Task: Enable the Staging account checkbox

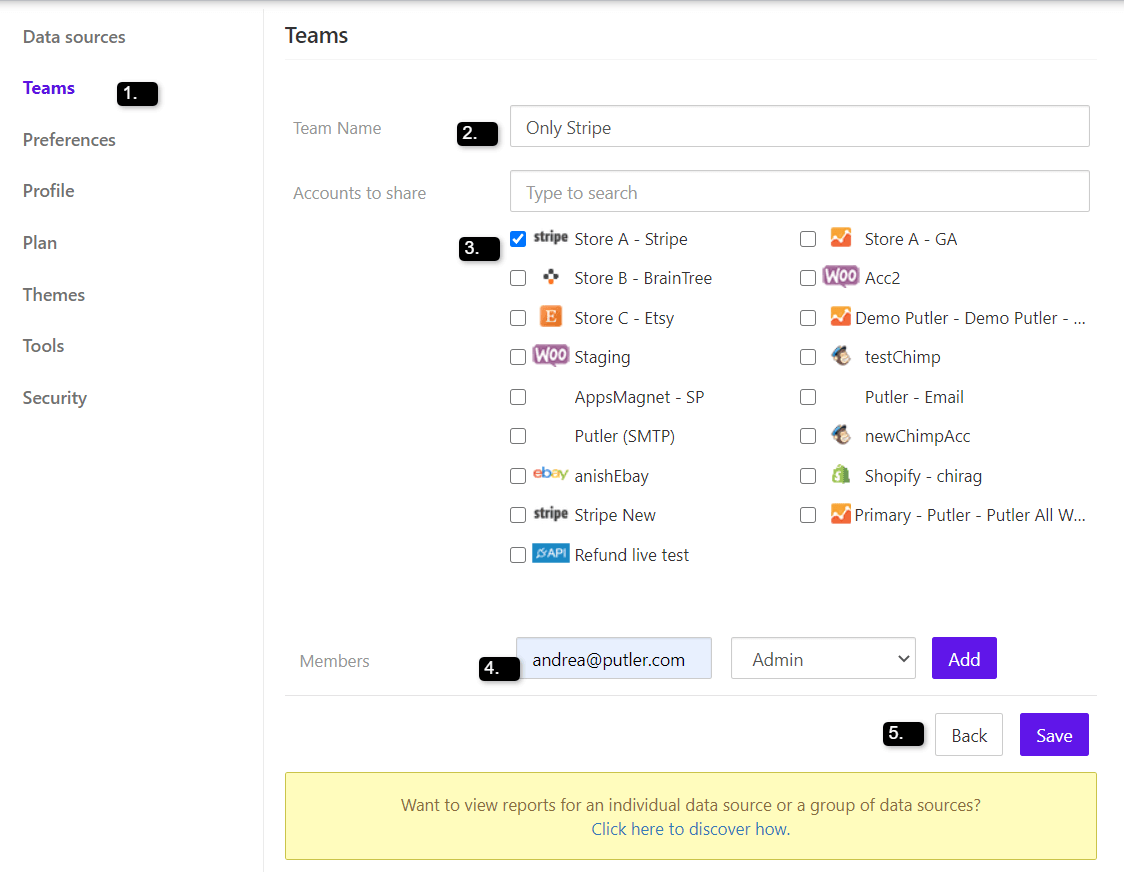Action: 518,357
